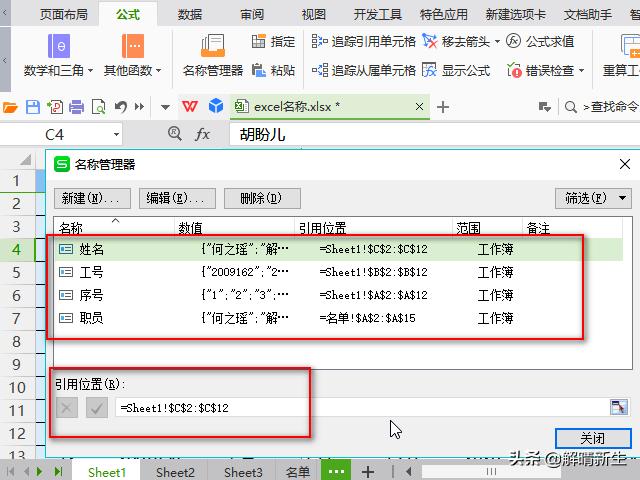Screen dimensions: 640x480
Task: Click the search icon beside 查找命令
Action: click(x=571, y=107)
